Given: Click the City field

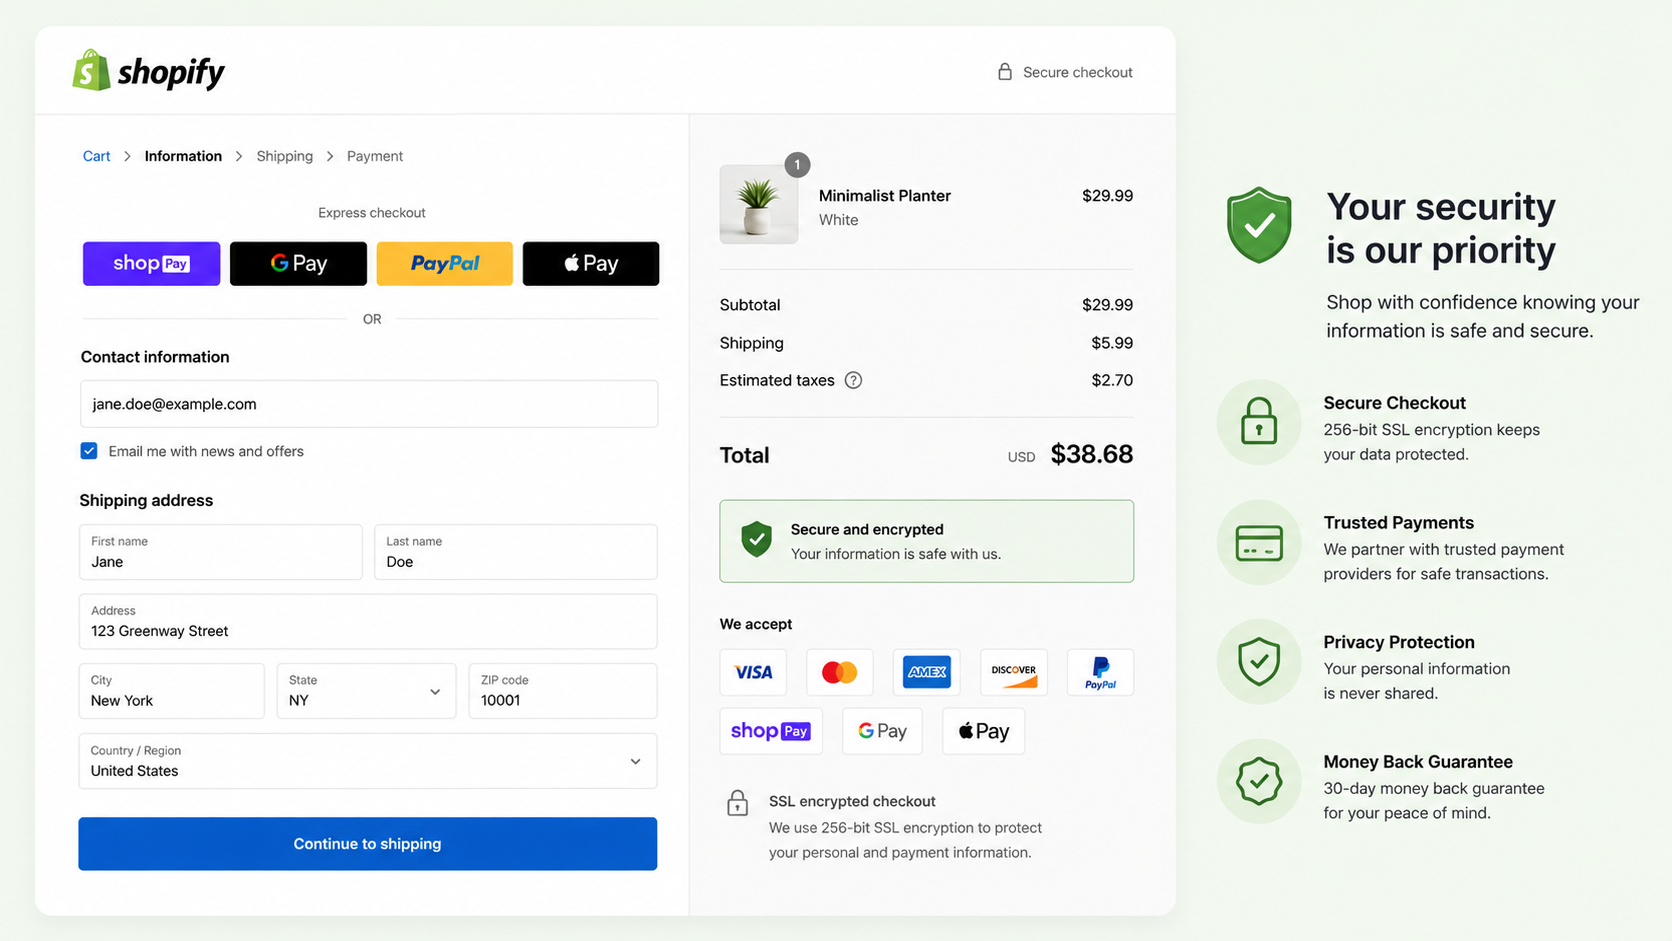Looking at the screenshot, I should [x=172, y=691].
